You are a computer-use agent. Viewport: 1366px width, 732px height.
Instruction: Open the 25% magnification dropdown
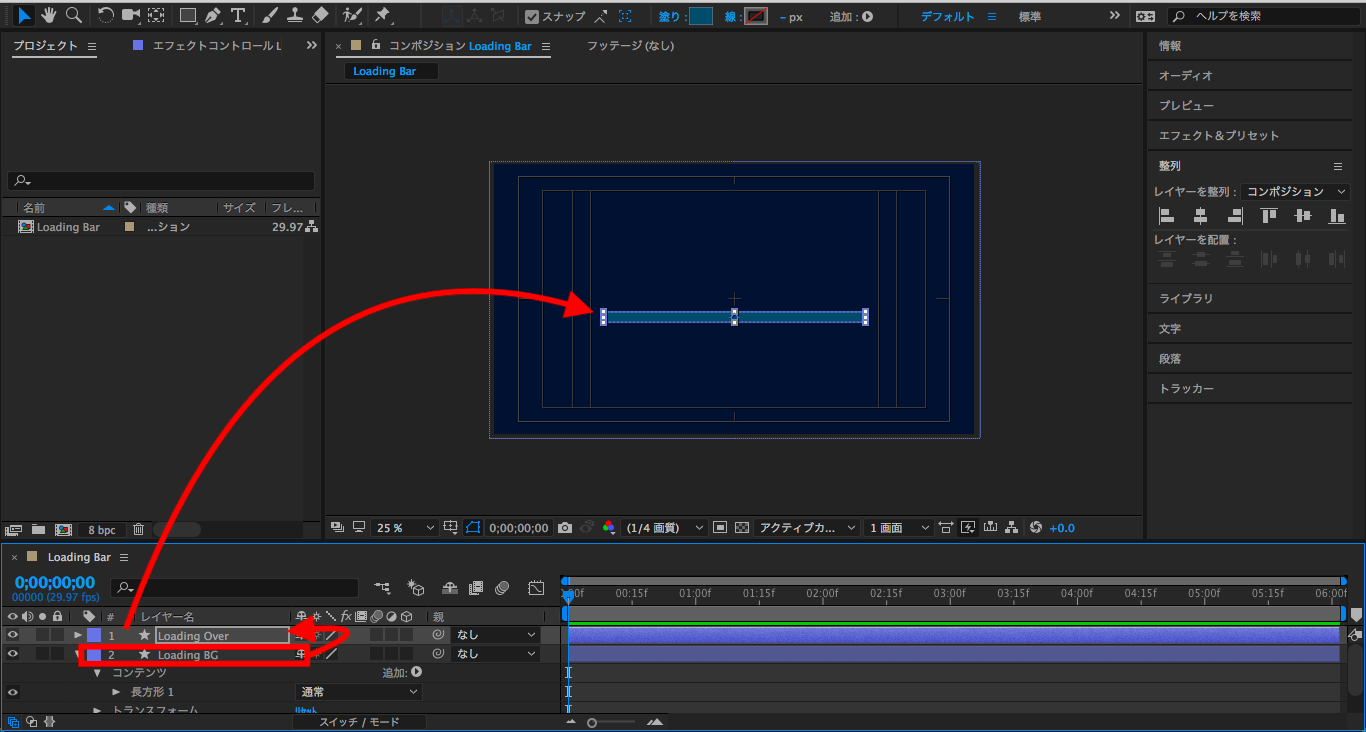pyautogui.click(x=405, y=528)
